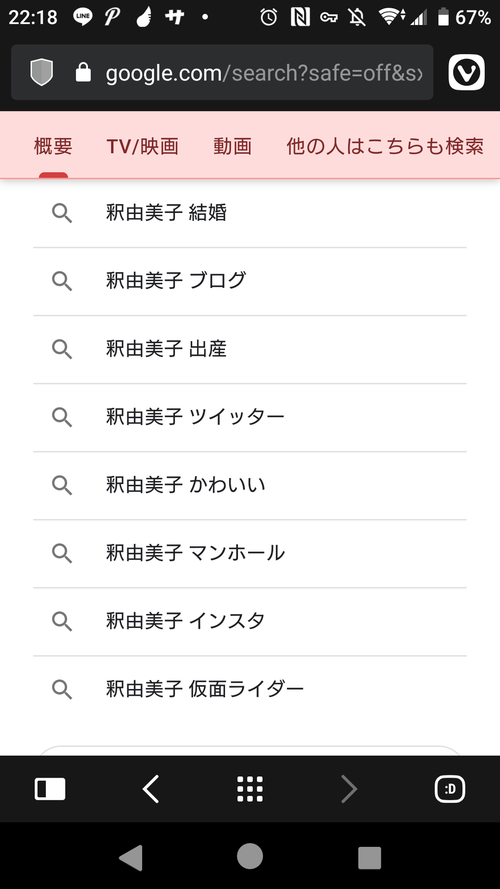The height and width of the screenshot is (889, 500).
Task: Tap the padlock site security icon
Action: pos(83,73)
